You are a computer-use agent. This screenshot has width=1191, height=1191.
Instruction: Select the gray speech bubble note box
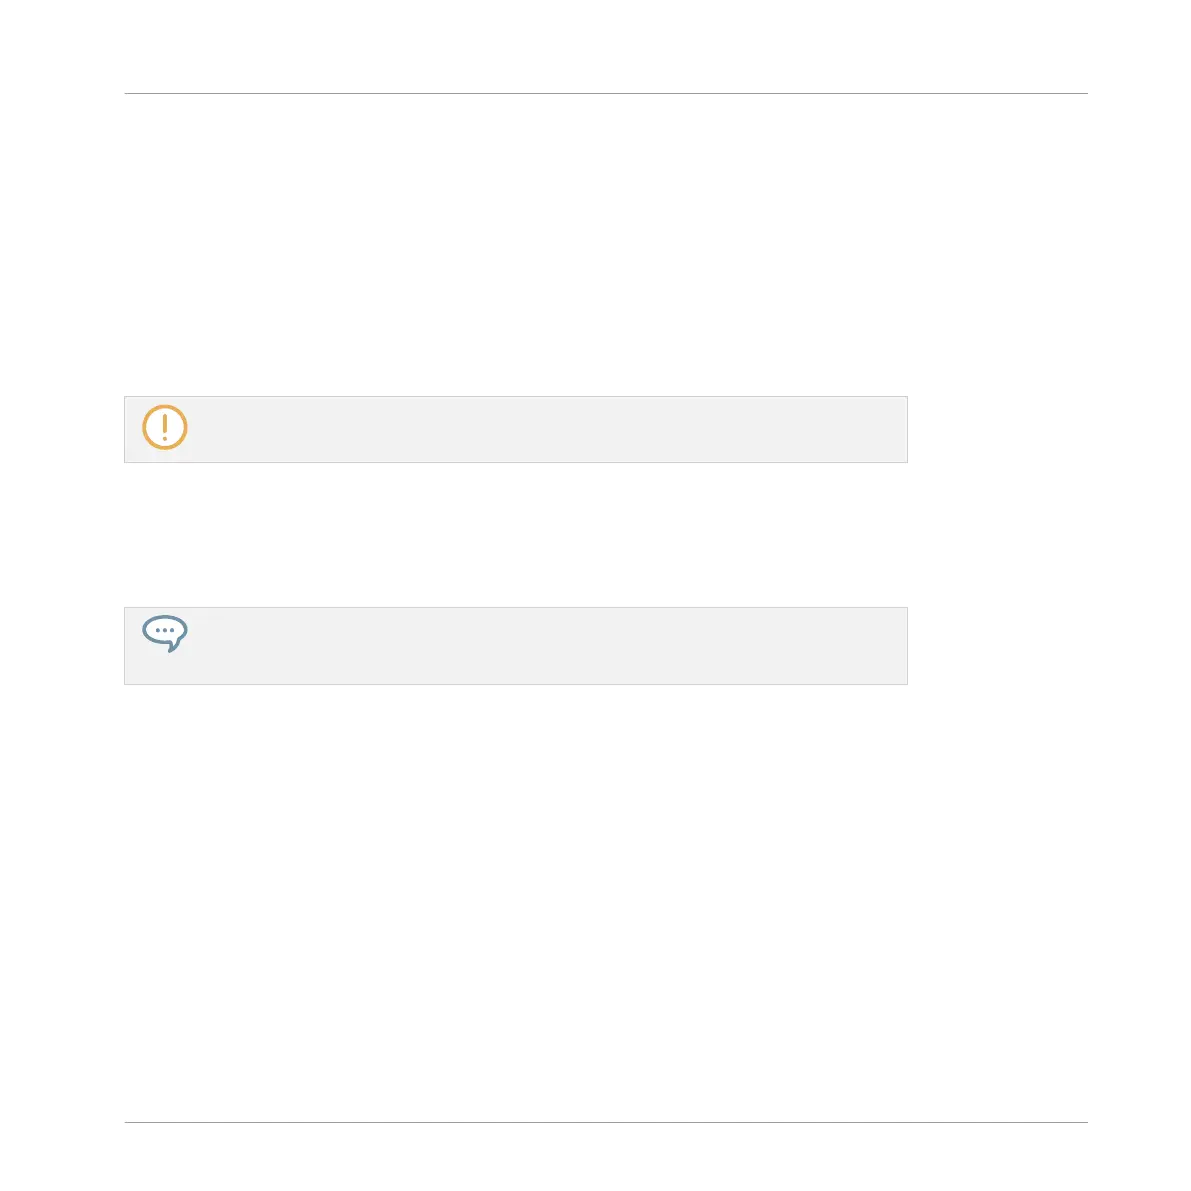516,646
